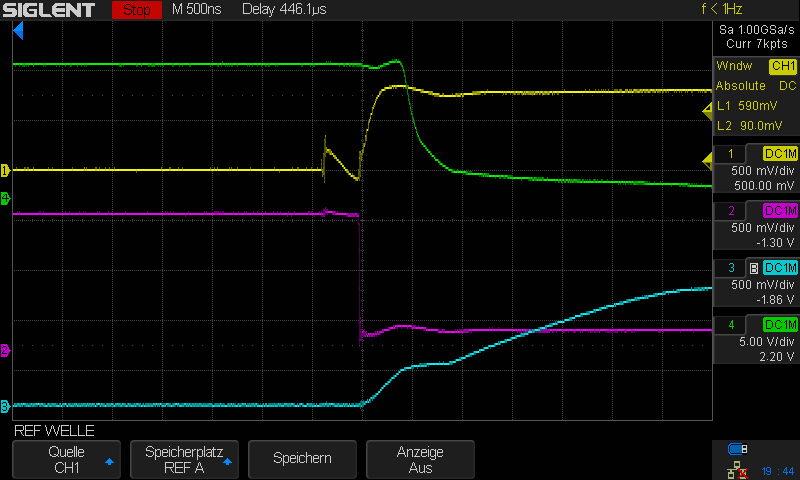Click channel 2 offset -1.30 V value
Image resolution: width=800 pixels, height=480 pixels.
pyautogui.click(x=775, y=243)
